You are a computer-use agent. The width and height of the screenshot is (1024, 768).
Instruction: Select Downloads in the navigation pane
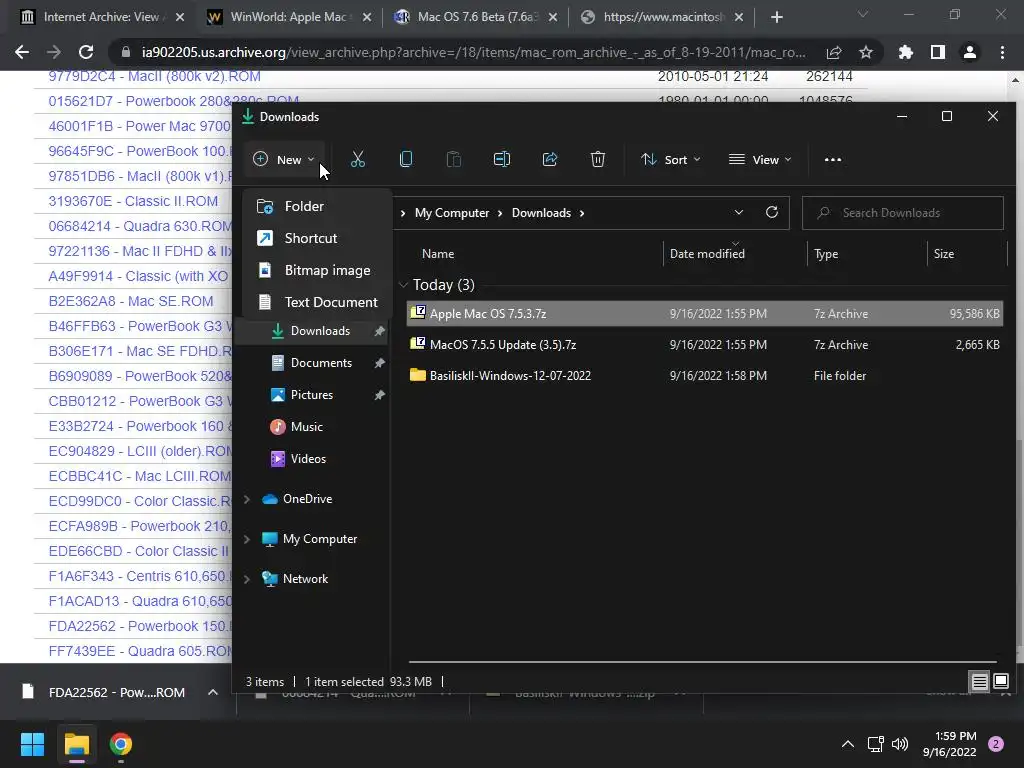tap(320, 330)
